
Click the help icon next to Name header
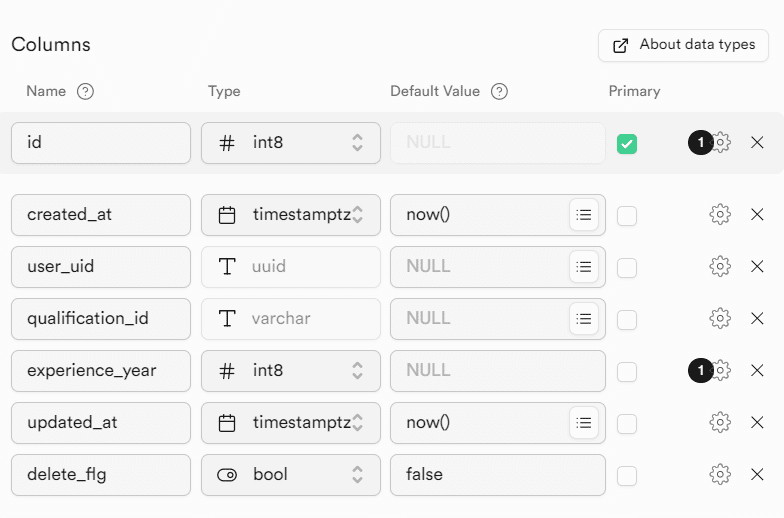point(86,91)
